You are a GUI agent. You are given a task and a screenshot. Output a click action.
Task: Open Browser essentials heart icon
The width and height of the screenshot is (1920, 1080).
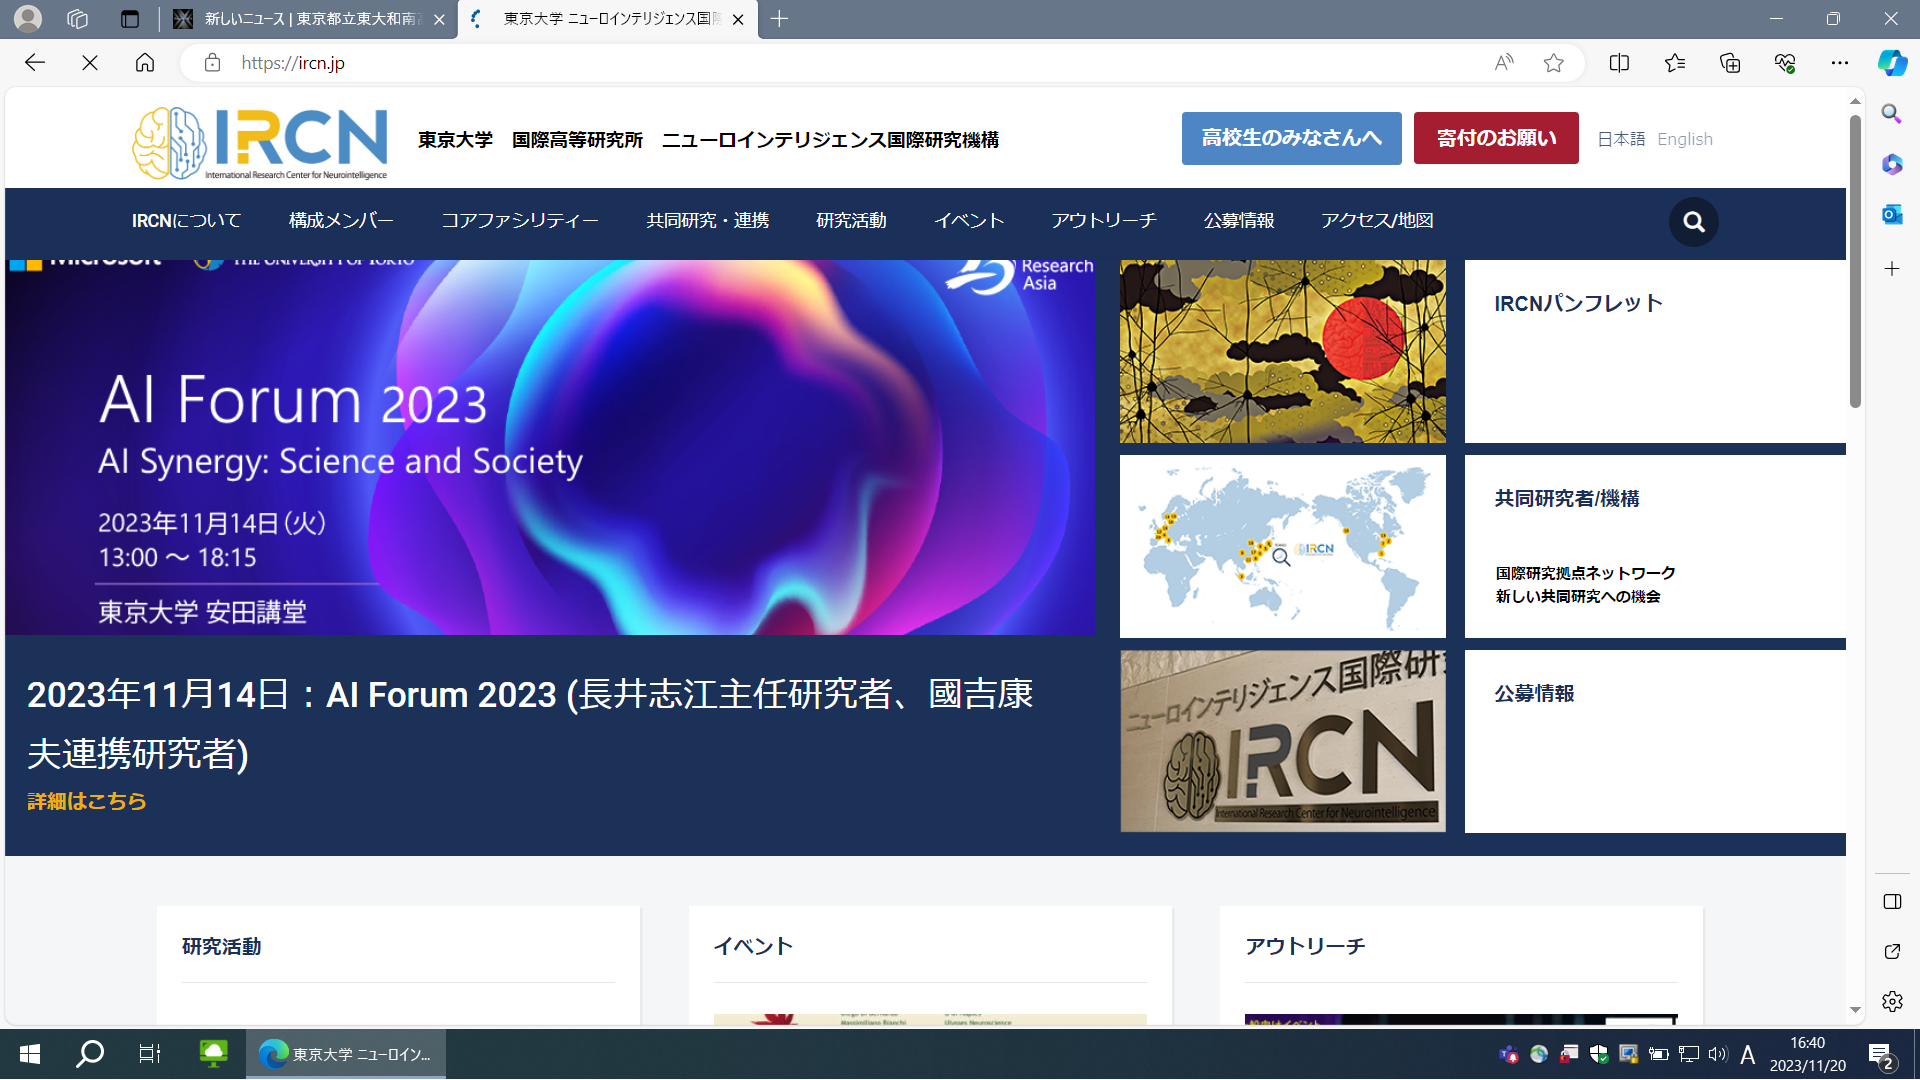1785,63
